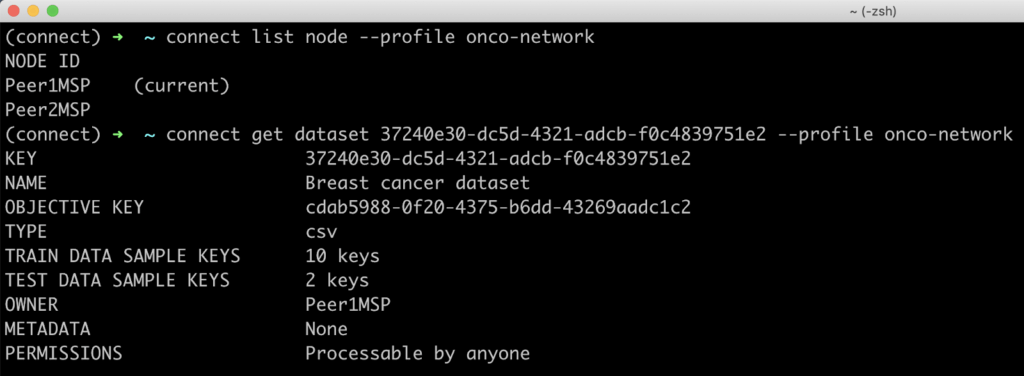
Task: Click the OBJECTIVE KEY value cdab5988 UUID
Action: tap(498, 208)
